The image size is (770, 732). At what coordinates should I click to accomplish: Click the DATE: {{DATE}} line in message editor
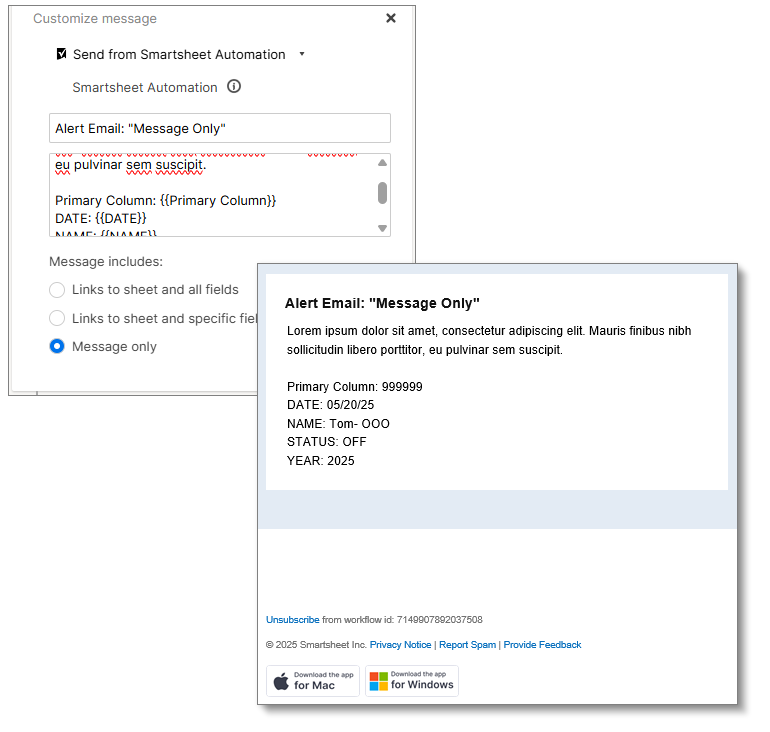point(101,218)
